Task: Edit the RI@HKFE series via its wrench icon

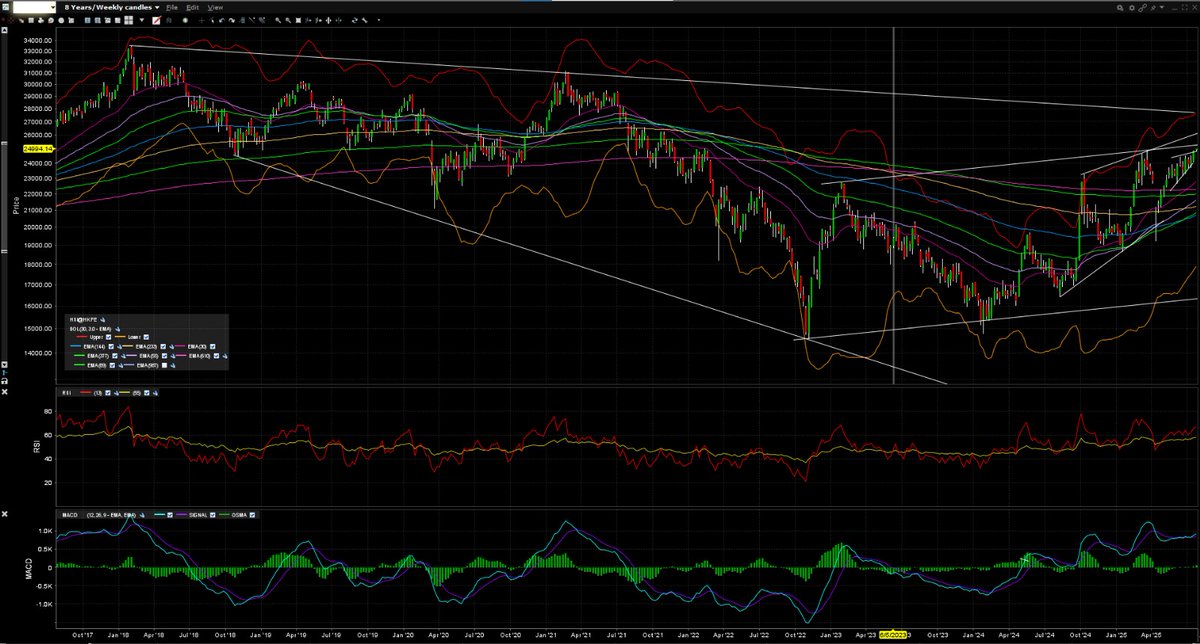Action: [103, 320]
